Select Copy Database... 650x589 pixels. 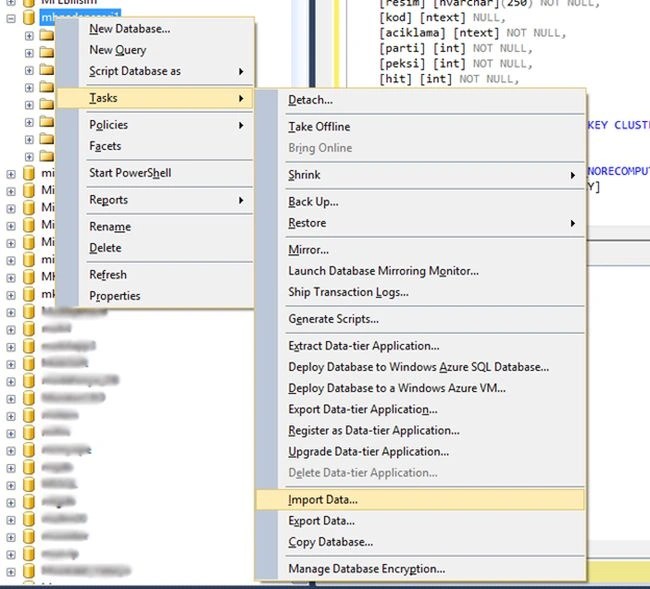(420, 542)
